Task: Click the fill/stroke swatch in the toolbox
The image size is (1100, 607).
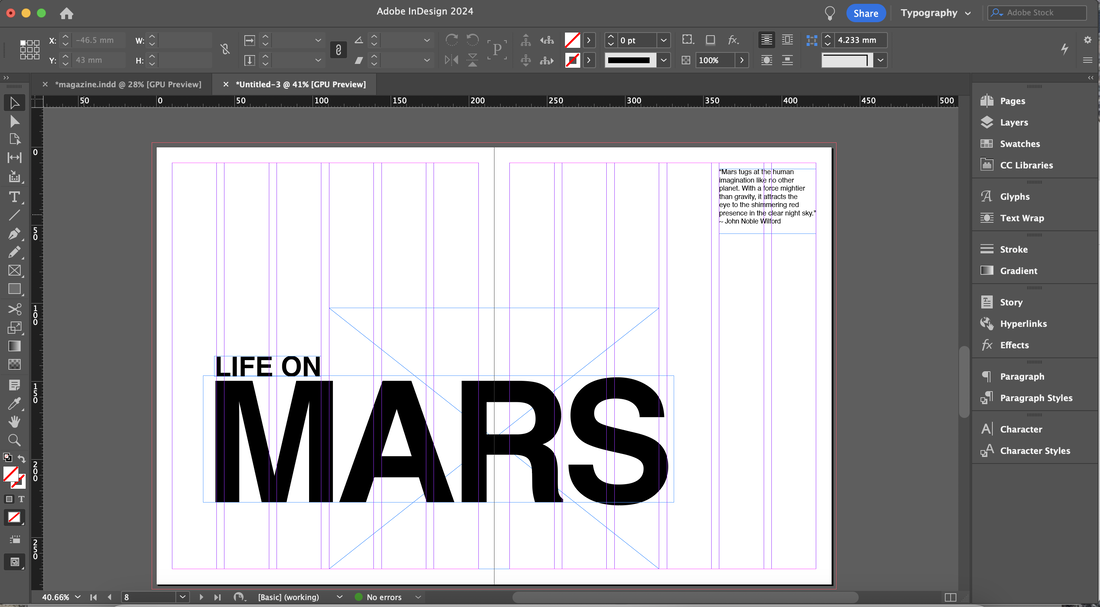Action: click(13, 477)
